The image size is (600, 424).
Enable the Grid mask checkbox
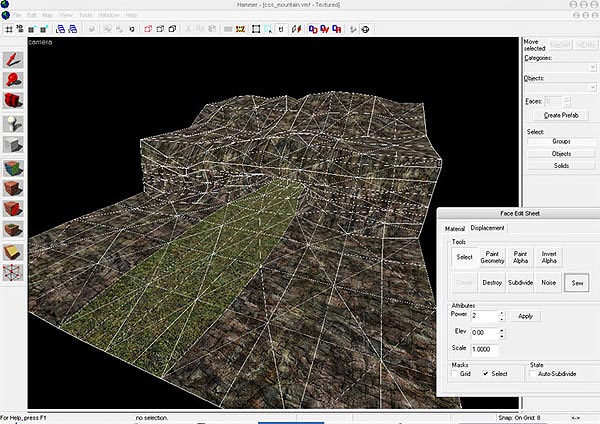pos(454,372)
